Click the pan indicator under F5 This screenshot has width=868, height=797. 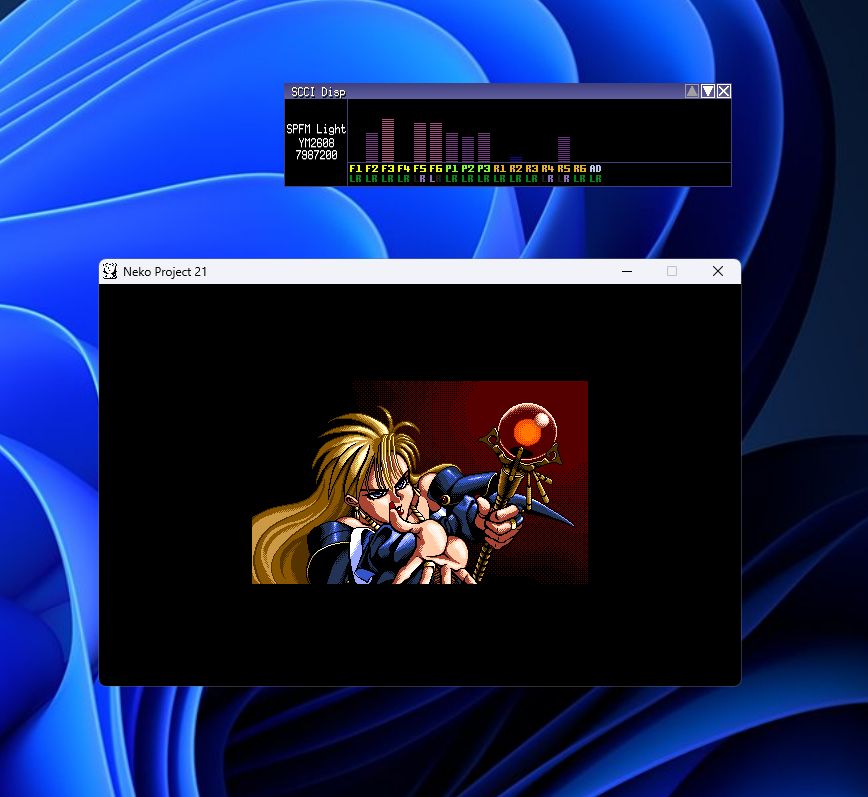coord(420,179)
